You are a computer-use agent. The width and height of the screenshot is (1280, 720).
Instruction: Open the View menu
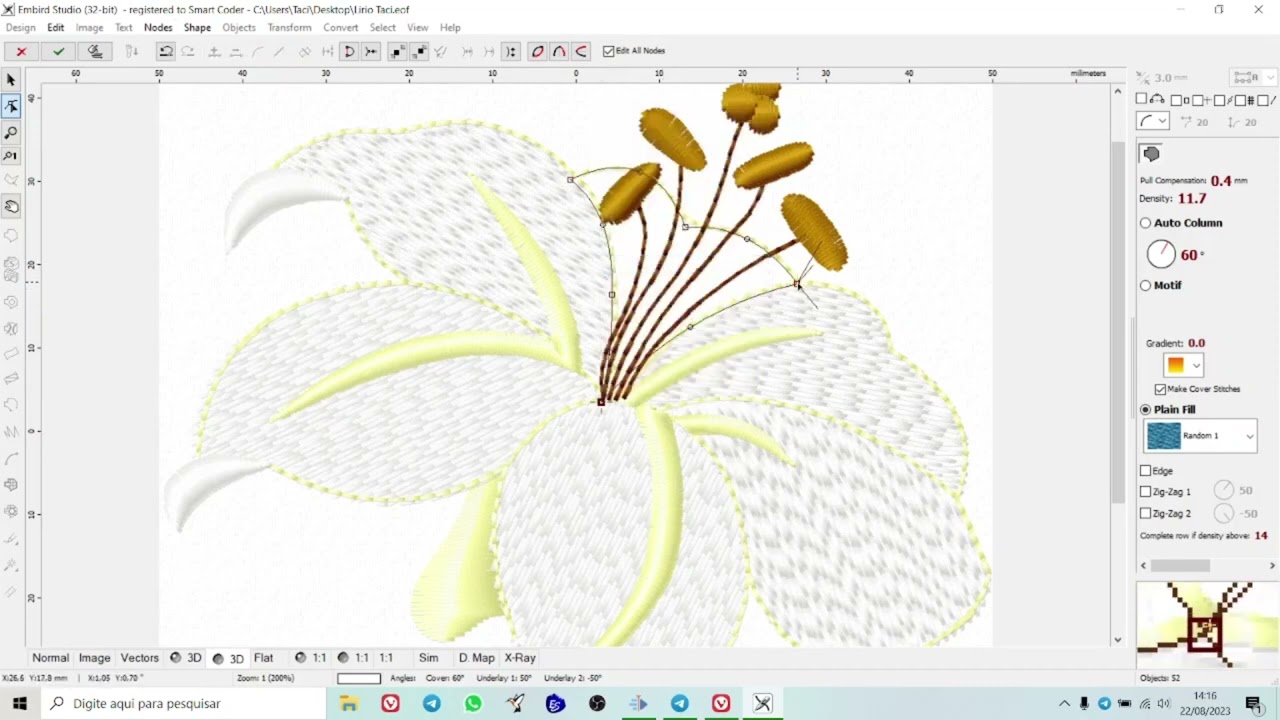(418, 28)
